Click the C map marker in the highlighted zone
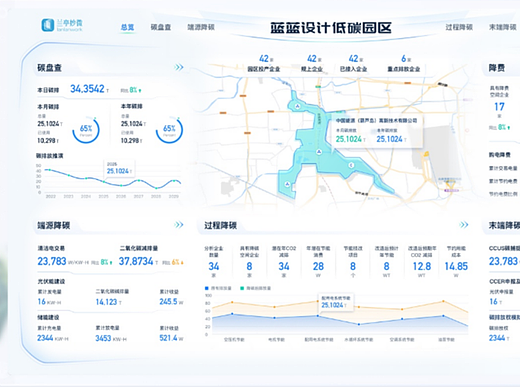Viewport: 520px width, 390px height. coord(351,165)
